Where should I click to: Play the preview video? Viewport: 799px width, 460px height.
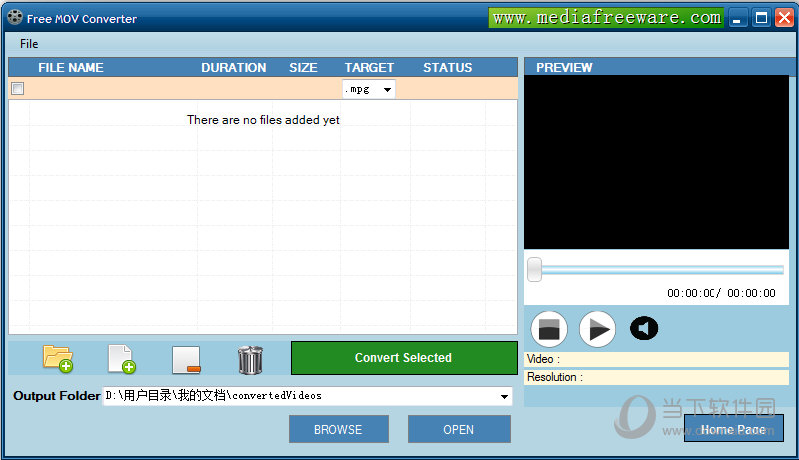coord(597,329)
